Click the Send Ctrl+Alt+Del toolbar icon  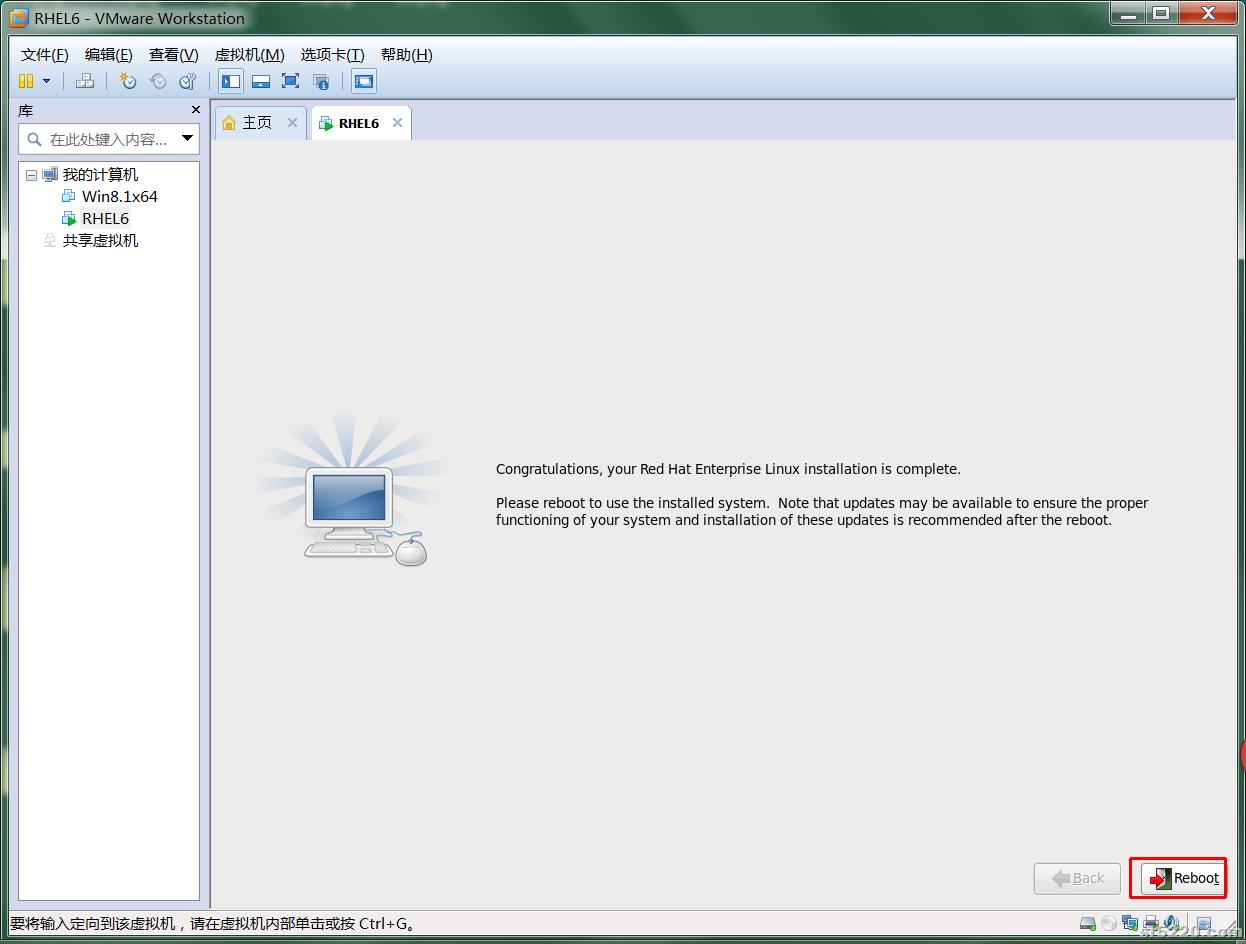85,81
